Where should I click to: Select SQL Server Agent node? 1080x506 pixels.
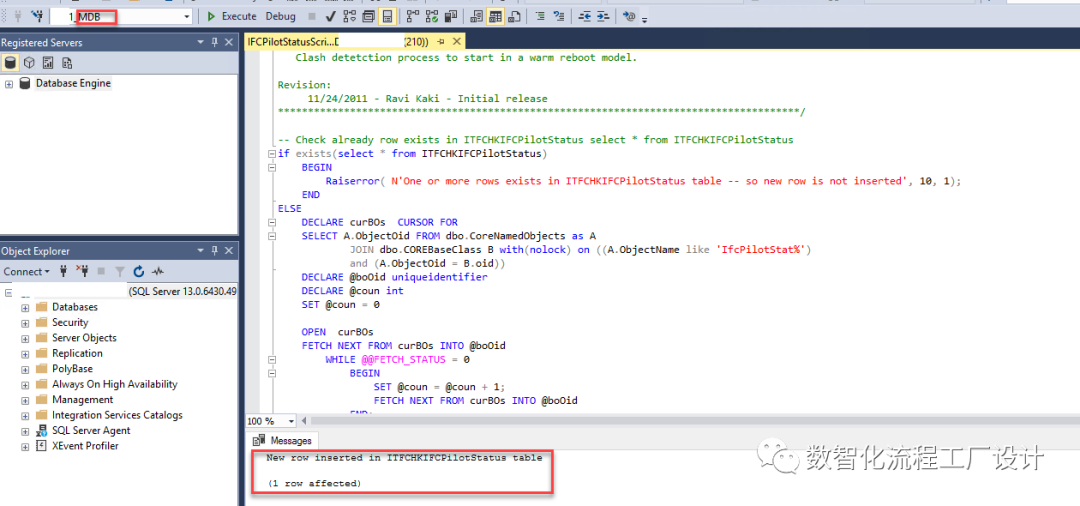(91, 430)
